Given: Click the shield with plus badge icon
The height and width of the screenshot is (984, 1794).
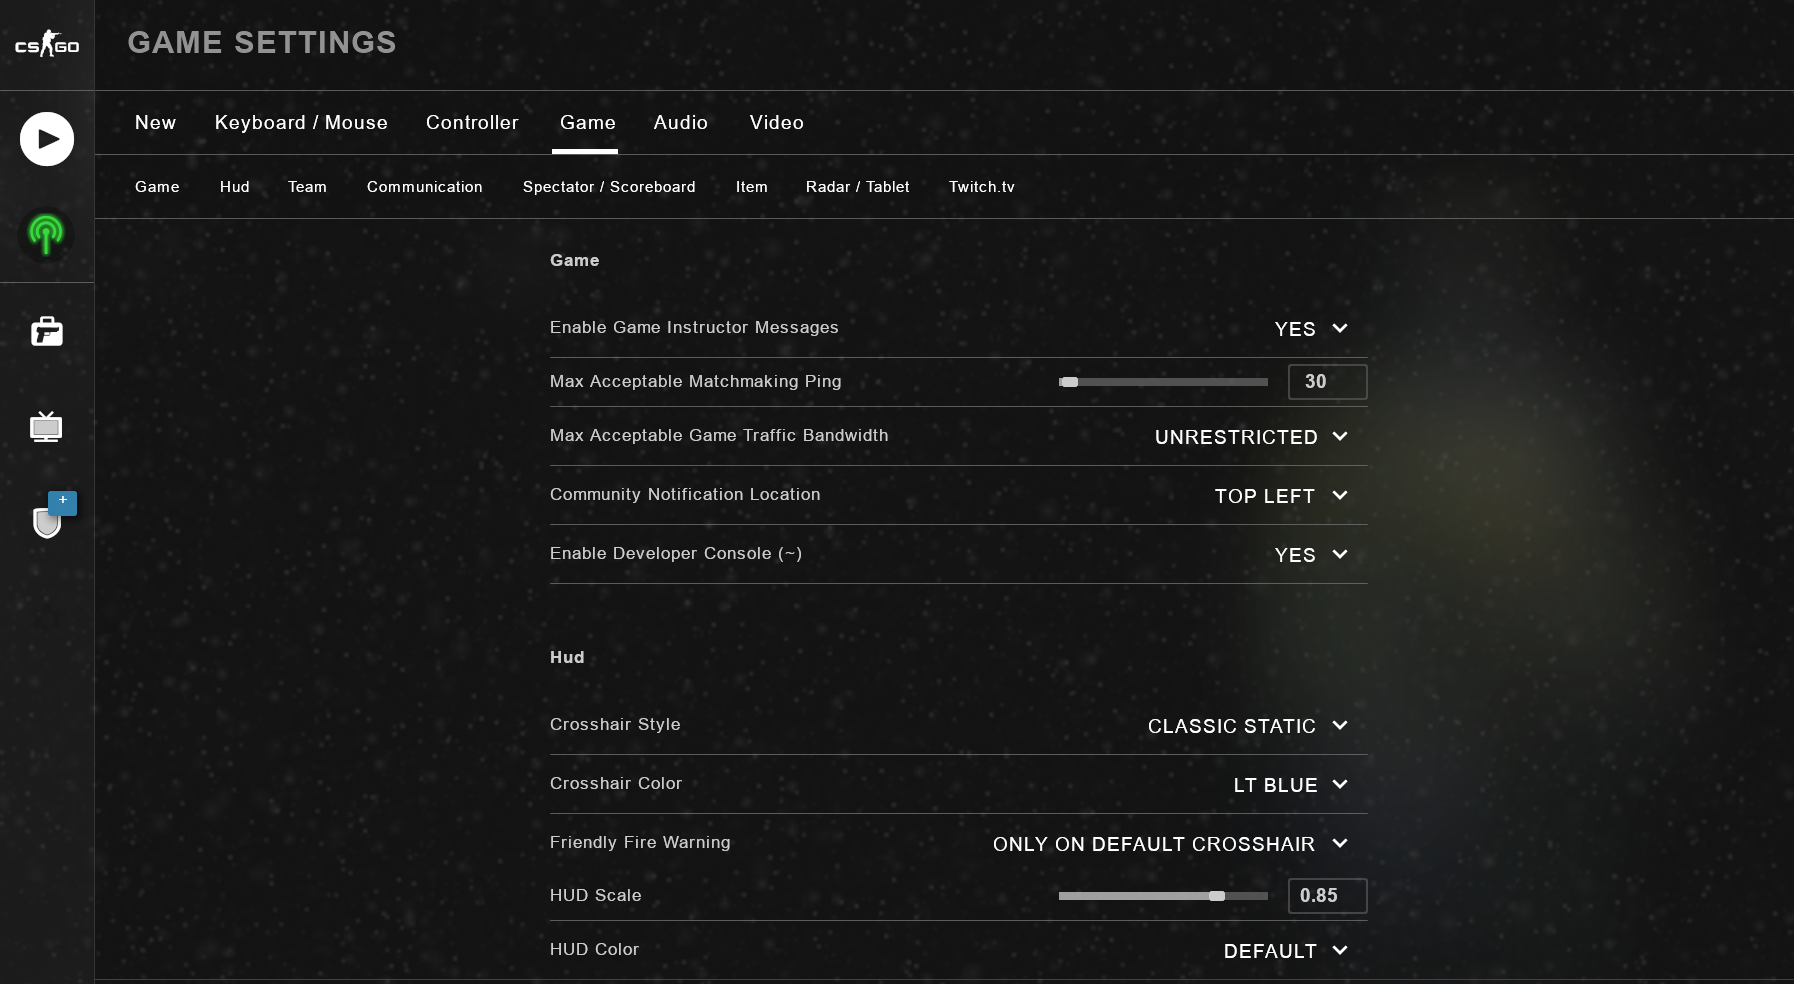Looking at the screenshot, I should [x=48, y=519].
